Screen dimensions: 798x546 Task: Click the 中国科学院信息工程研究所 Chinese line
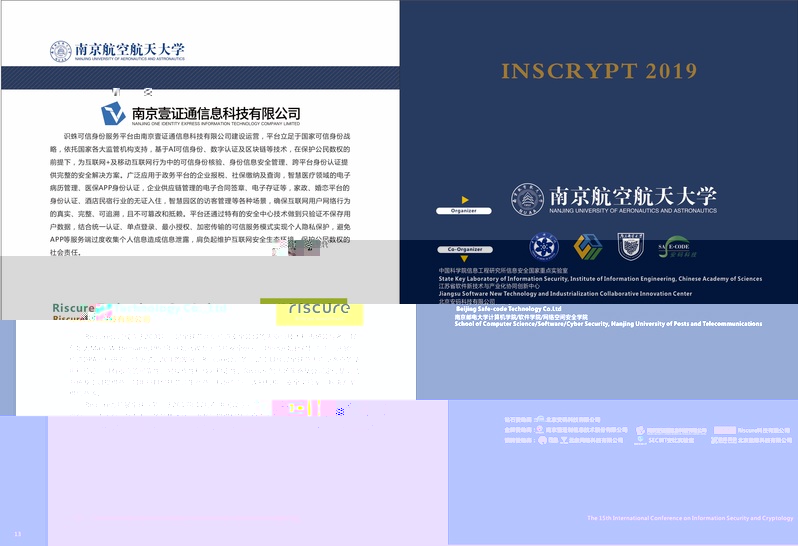(503, 271)
